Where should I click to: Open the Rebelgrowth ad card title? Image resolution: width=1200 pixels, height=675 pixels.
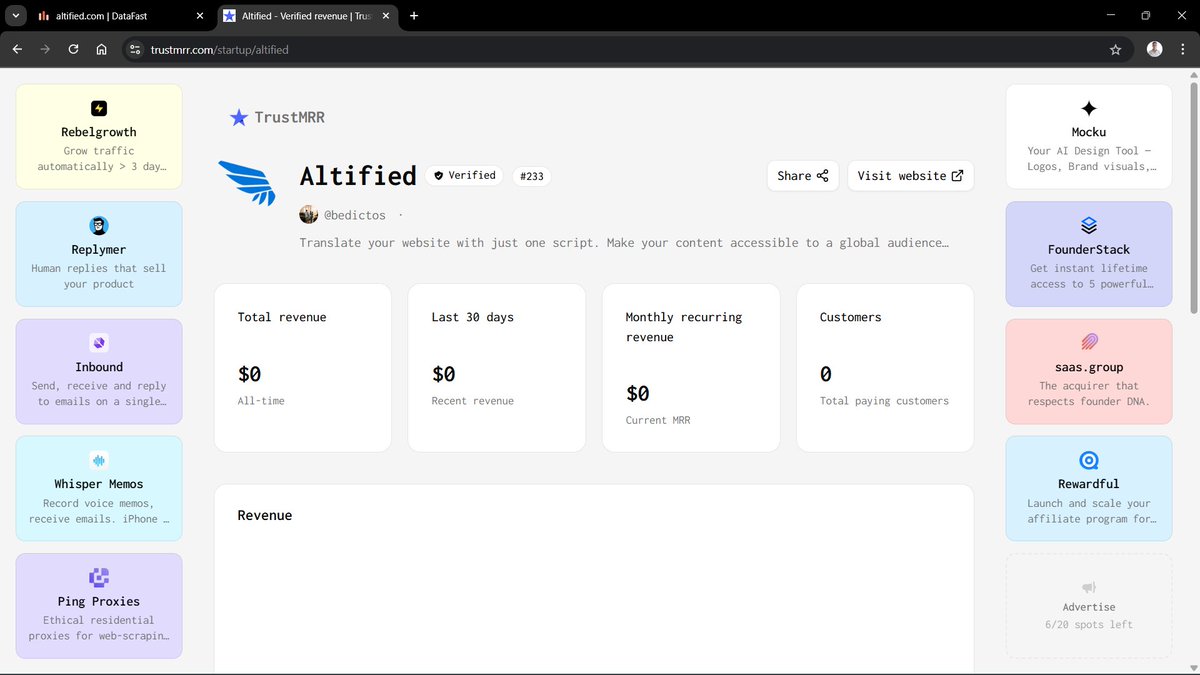99,132
